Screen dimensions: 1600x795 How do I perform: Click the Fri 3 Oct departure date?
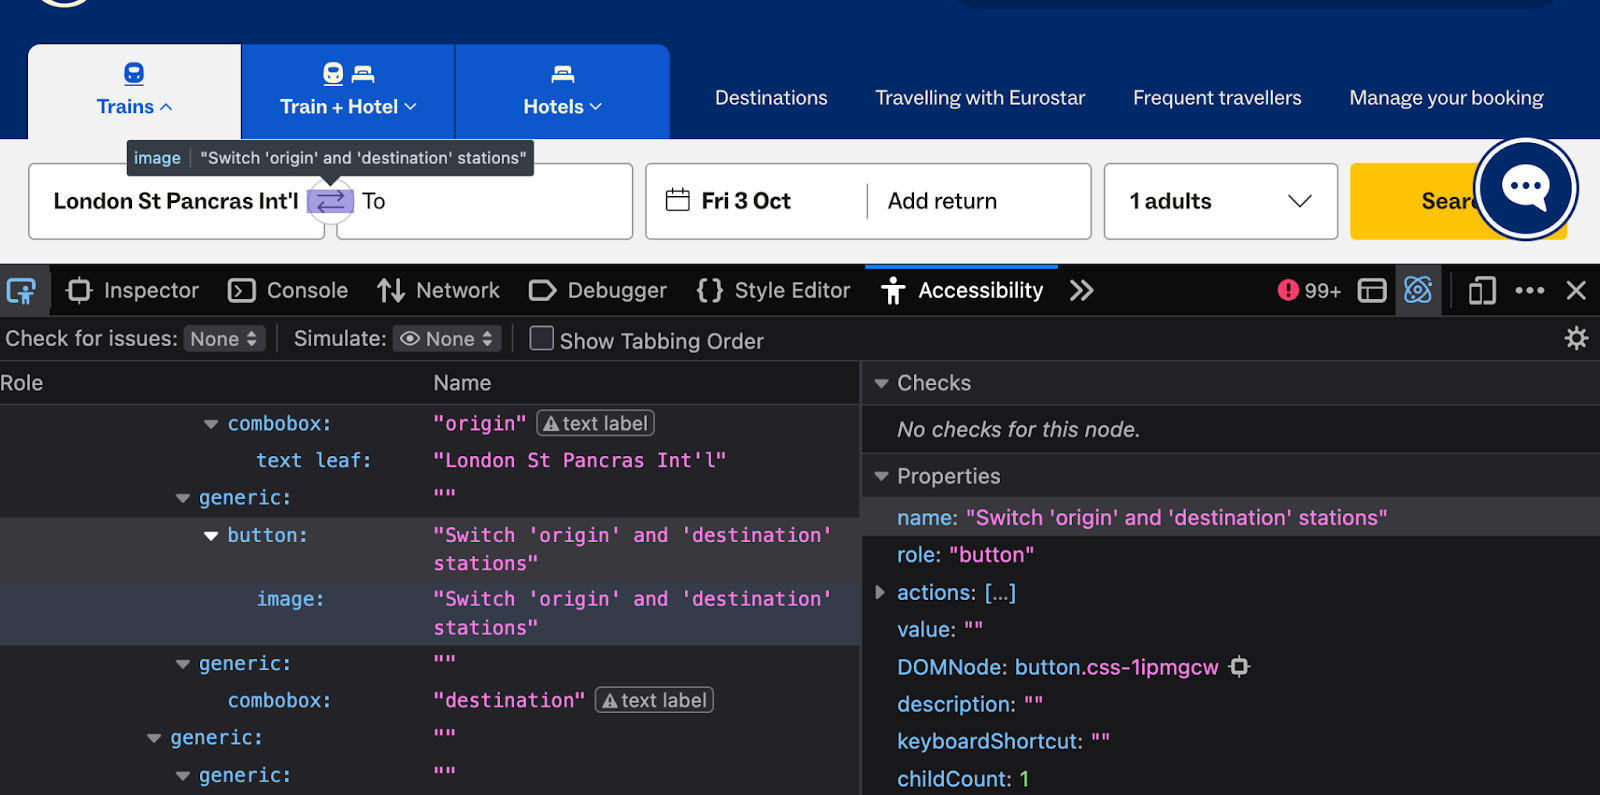click(x=746, y=201)
